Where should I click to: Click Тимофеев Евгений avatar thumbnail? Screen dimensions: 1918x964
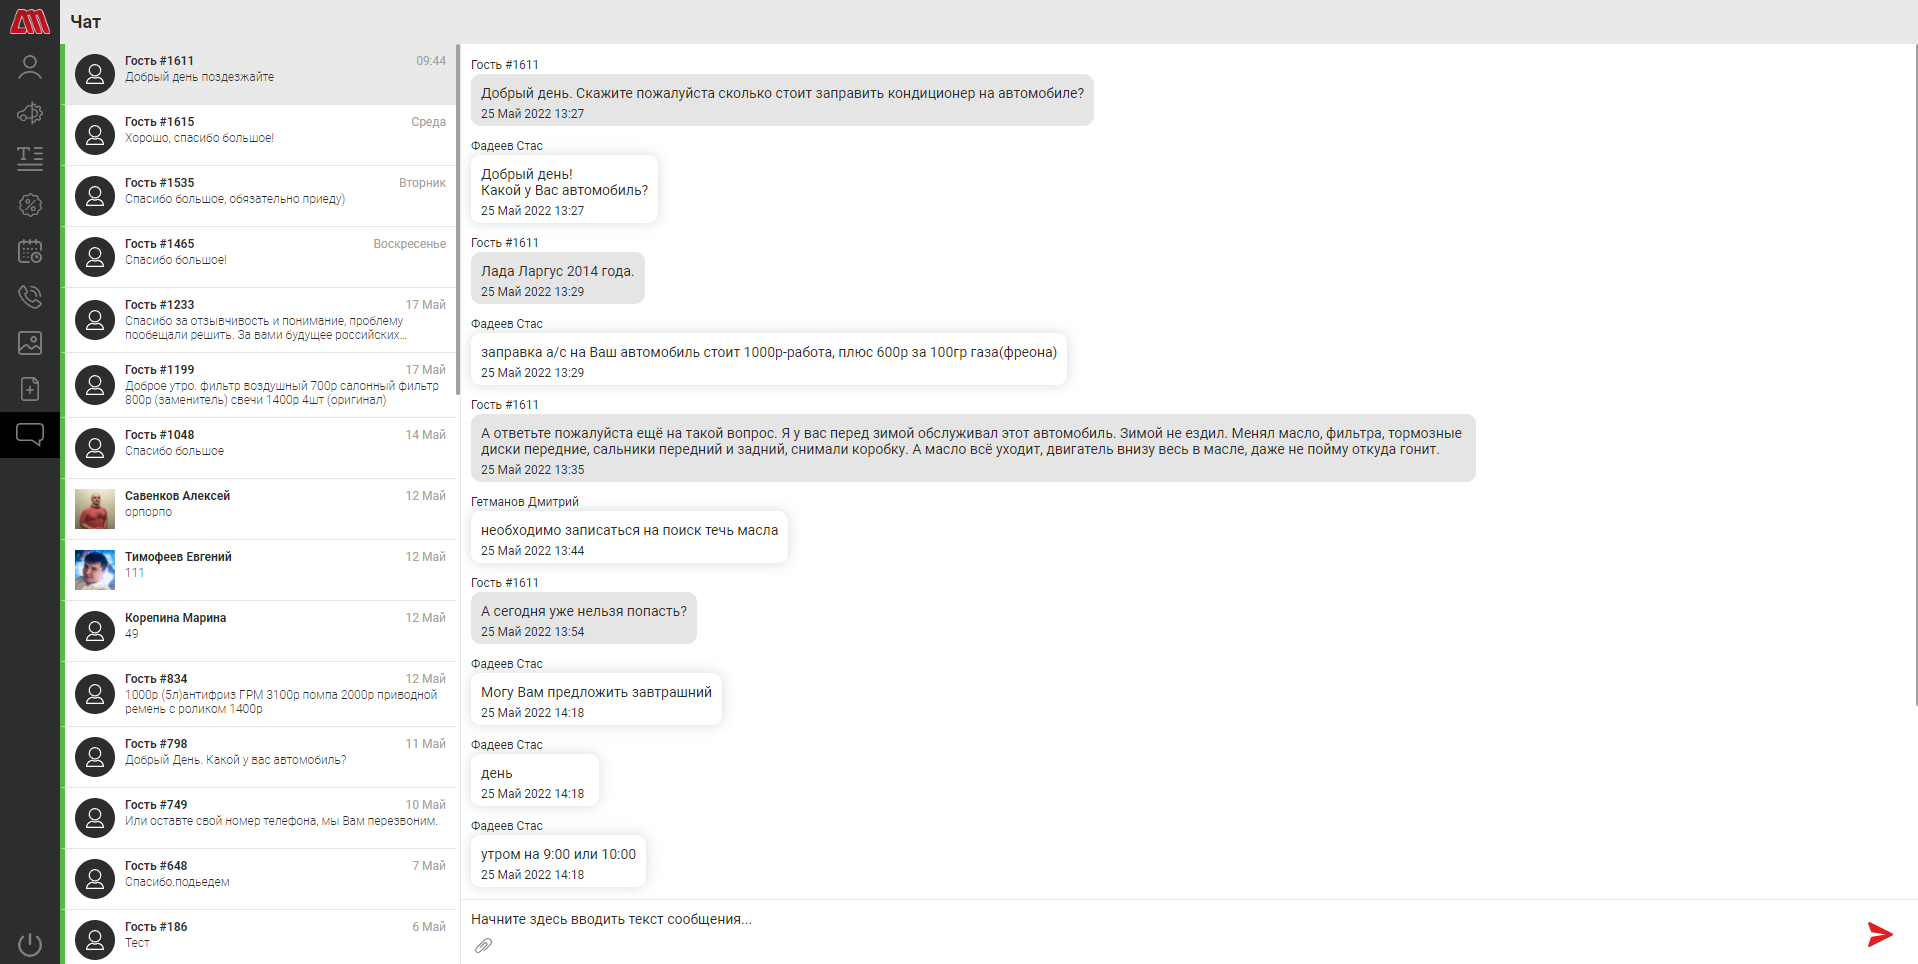point(95,570)
